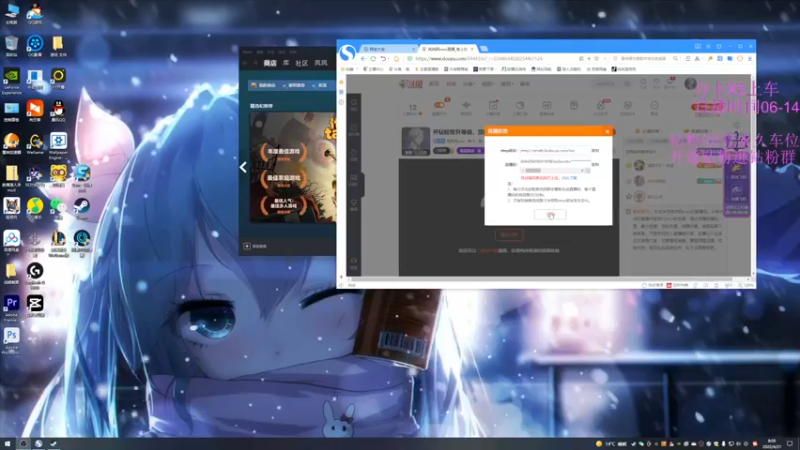
Task: Open the WeGame desktop shortcut
Action: 35,143
